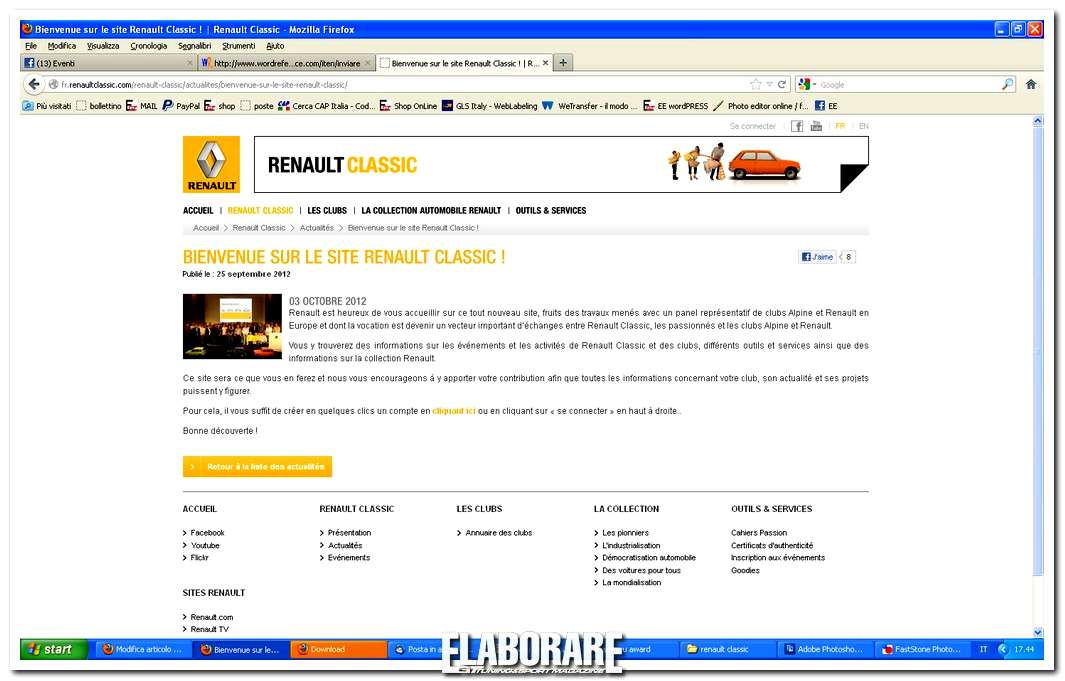Click the Windows start button

(x=54, y=649)
